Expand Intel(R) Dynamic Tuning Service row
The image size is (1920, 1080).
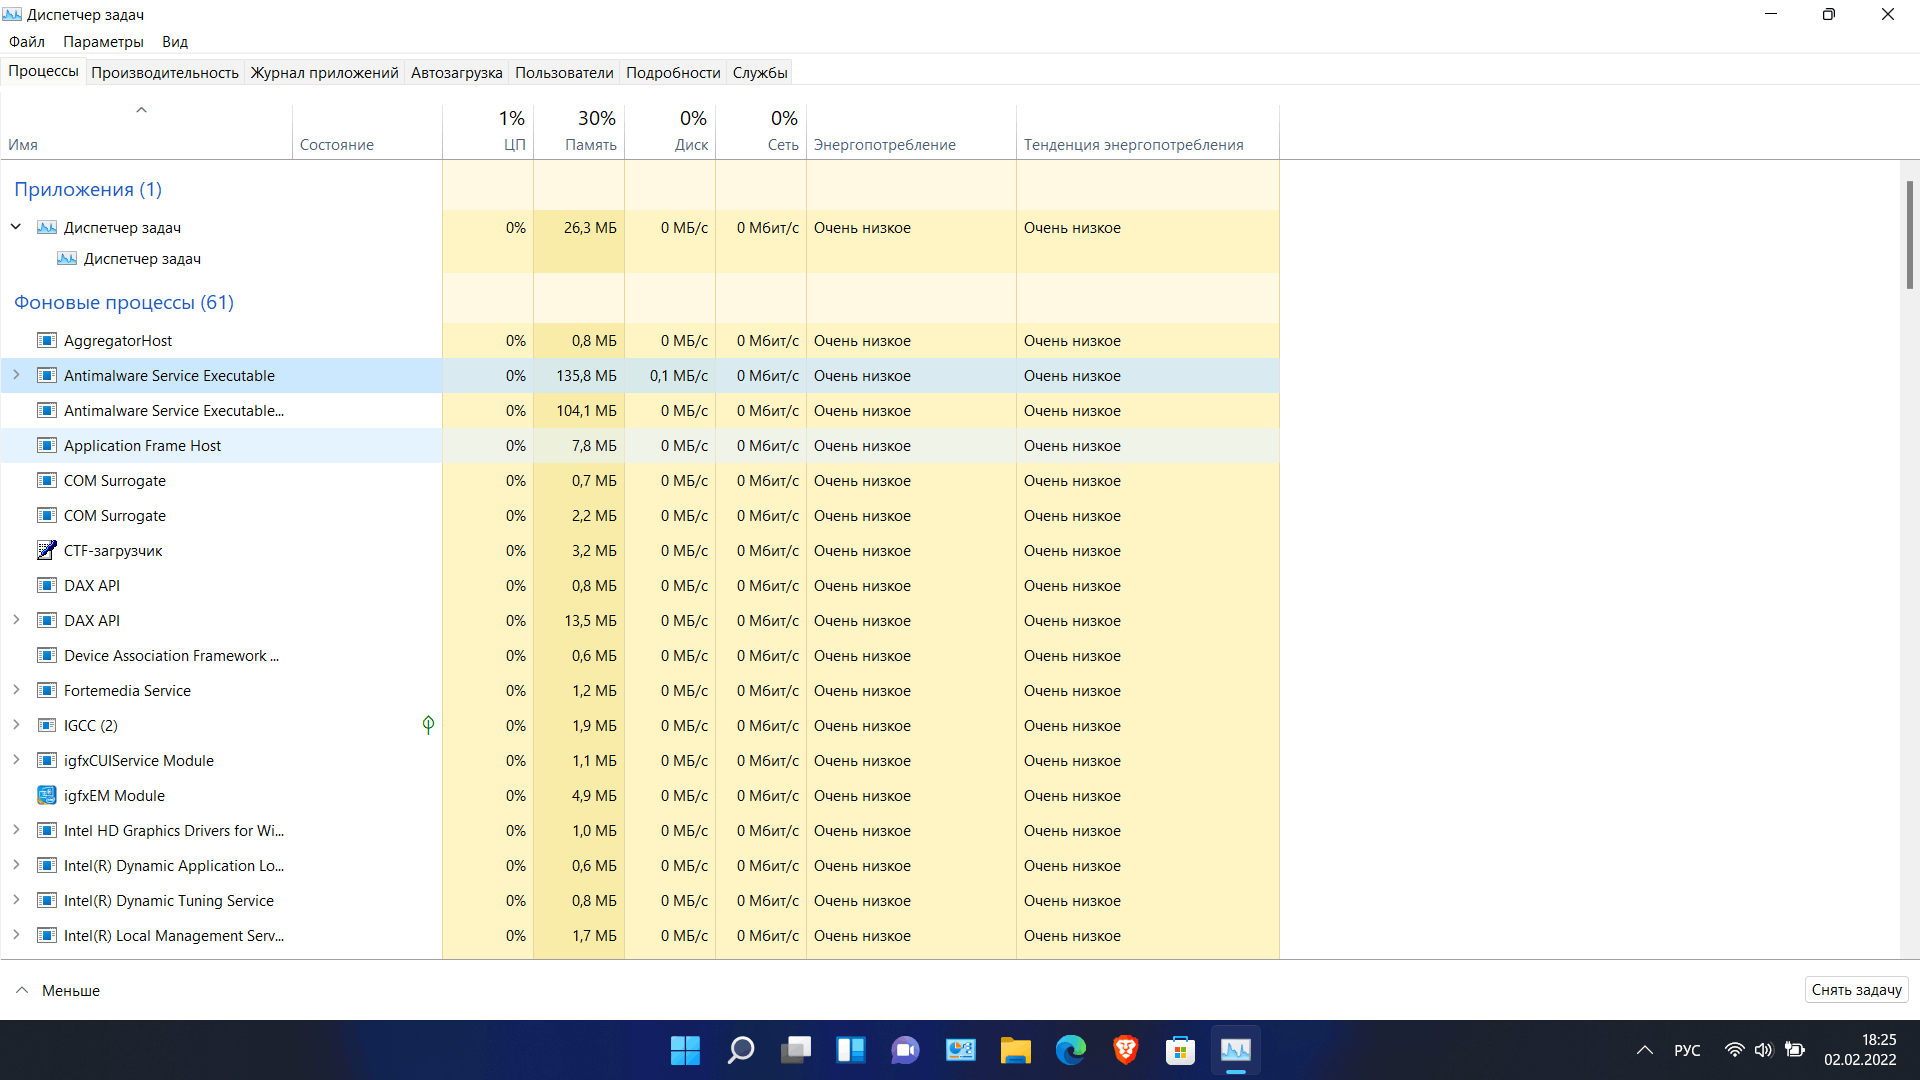(x=16, y=900)
